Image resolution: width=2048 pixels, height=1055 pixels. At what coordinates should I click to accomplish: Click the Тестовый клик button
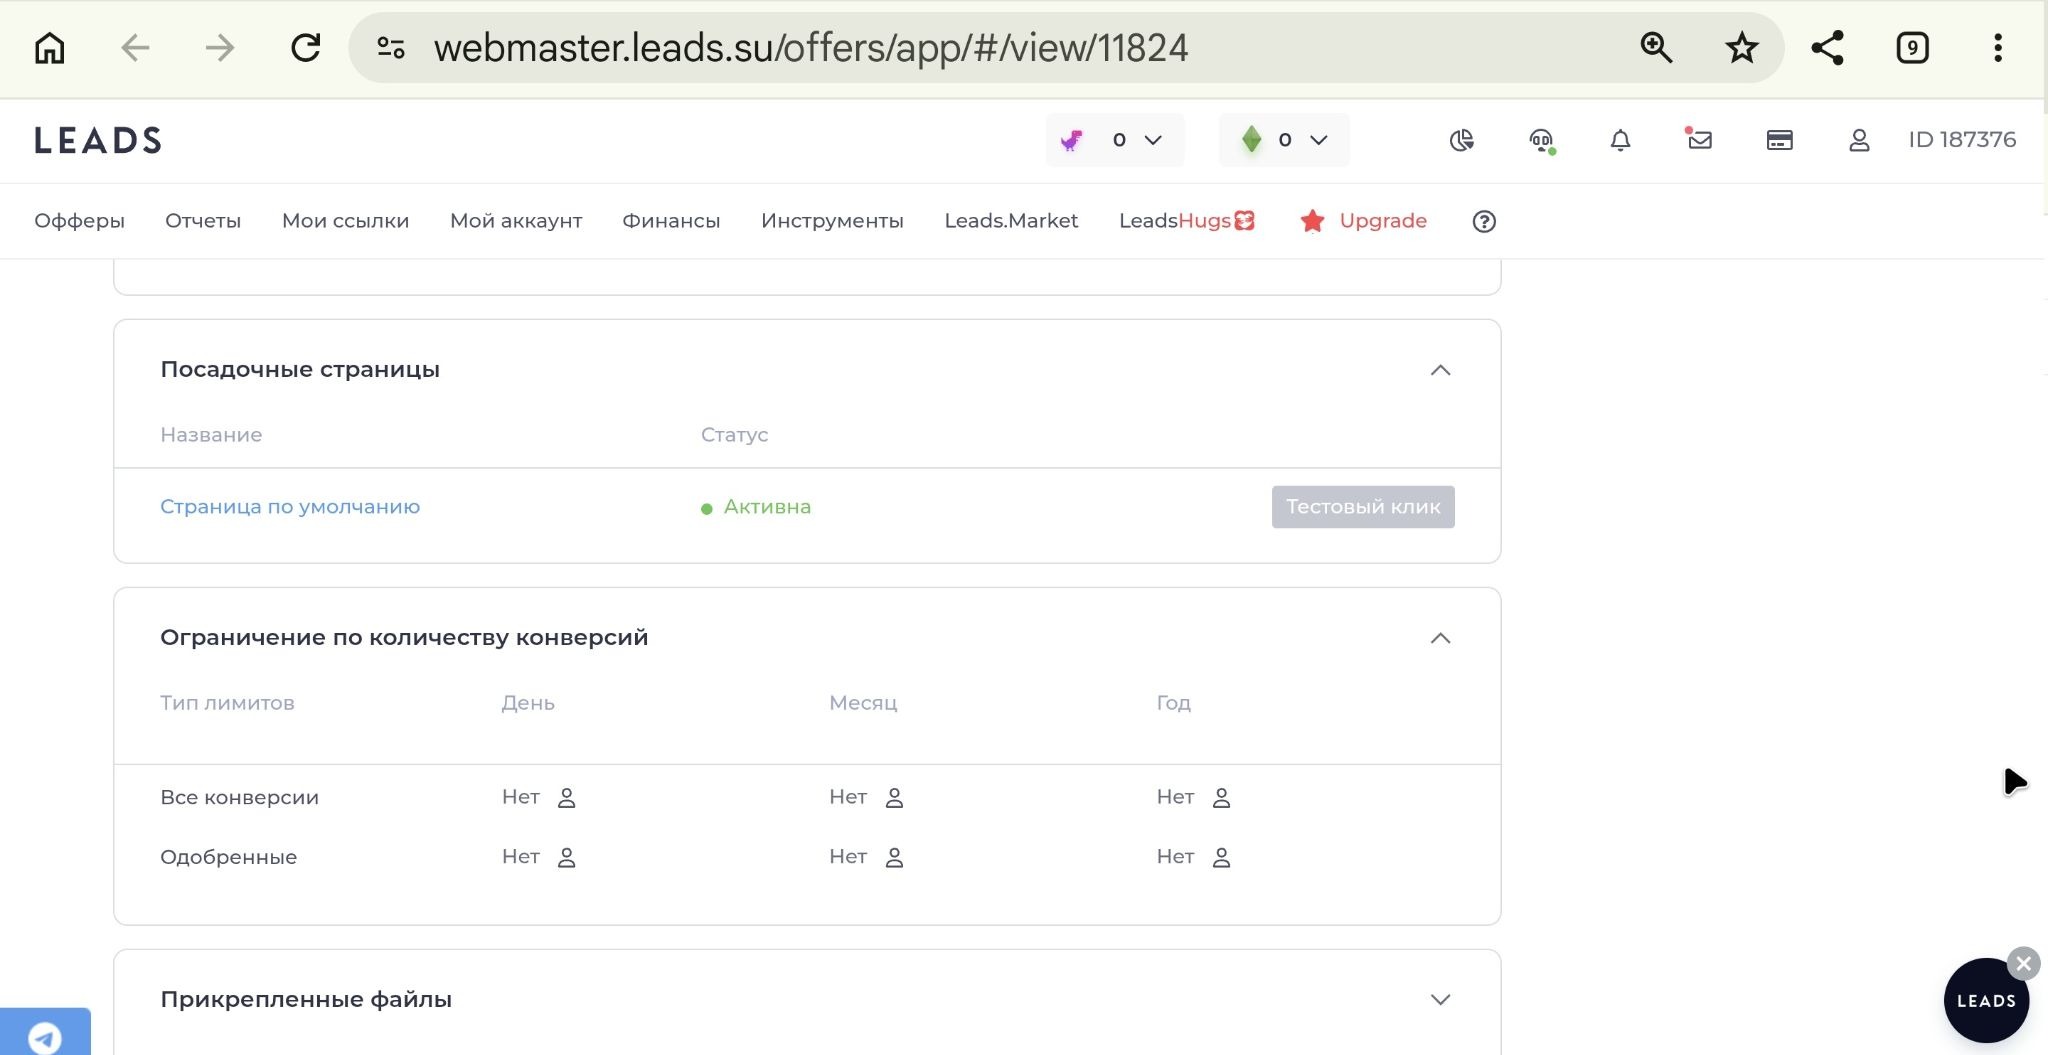1363,507
